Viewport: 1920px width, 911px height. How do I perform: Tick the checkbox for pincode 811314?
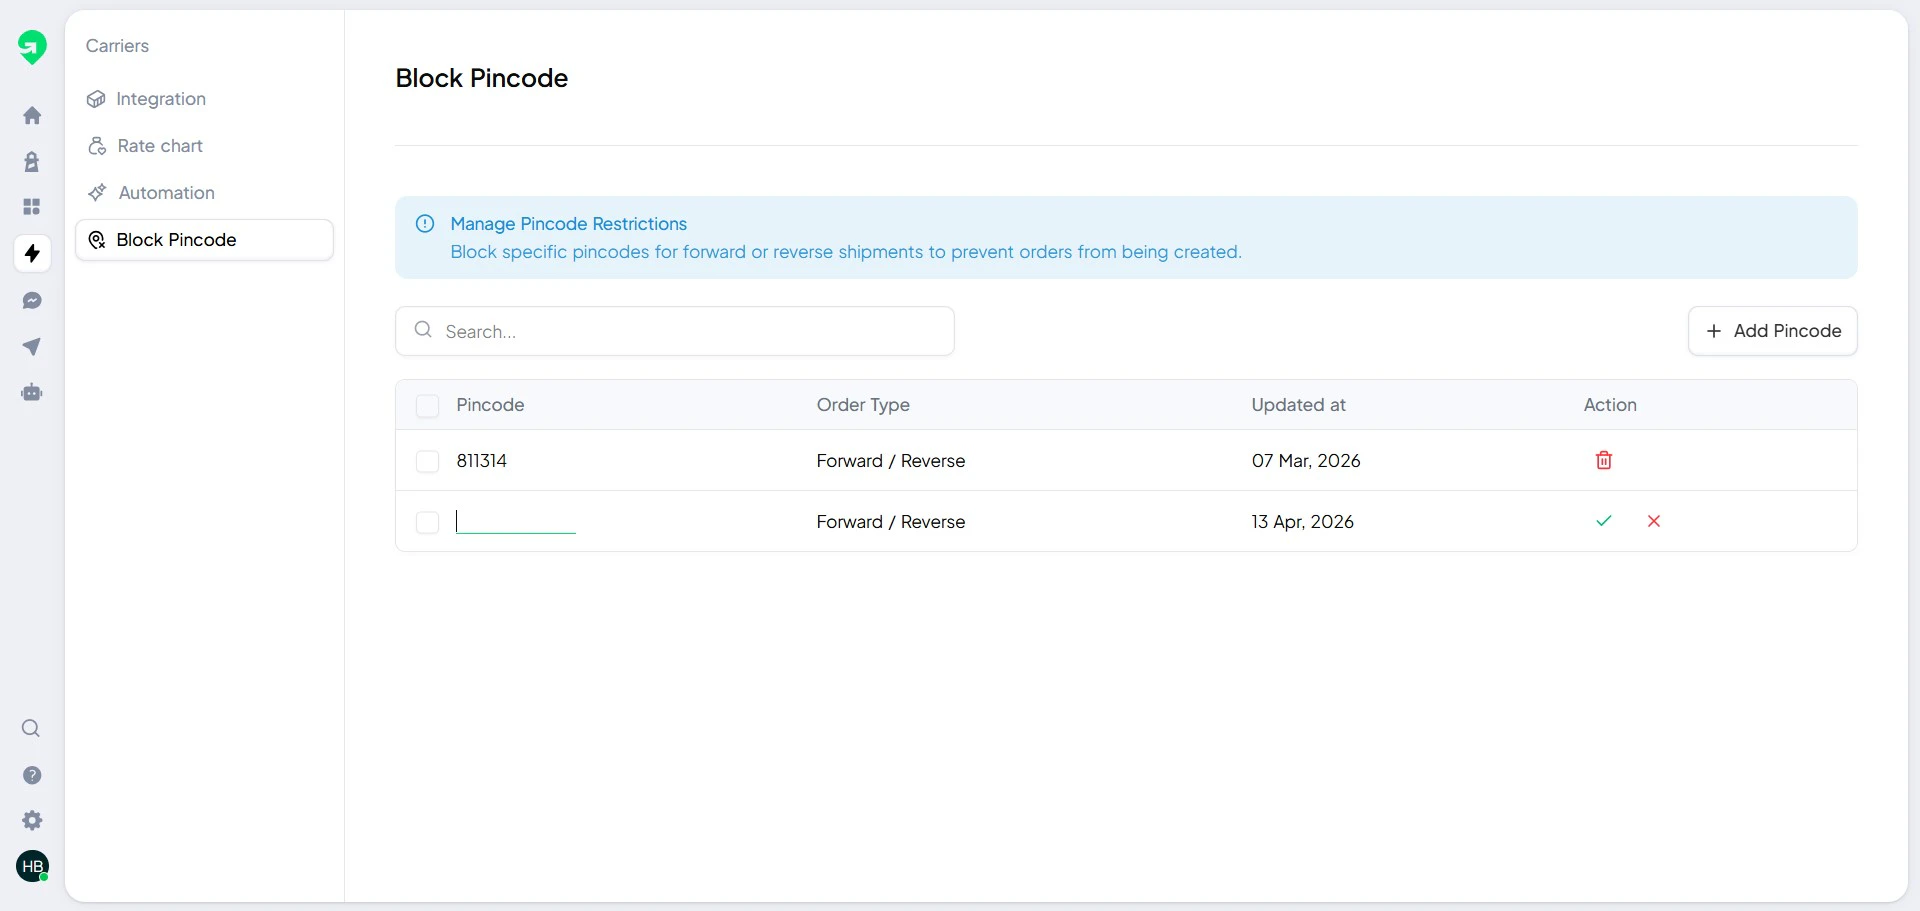click(427, 461)
